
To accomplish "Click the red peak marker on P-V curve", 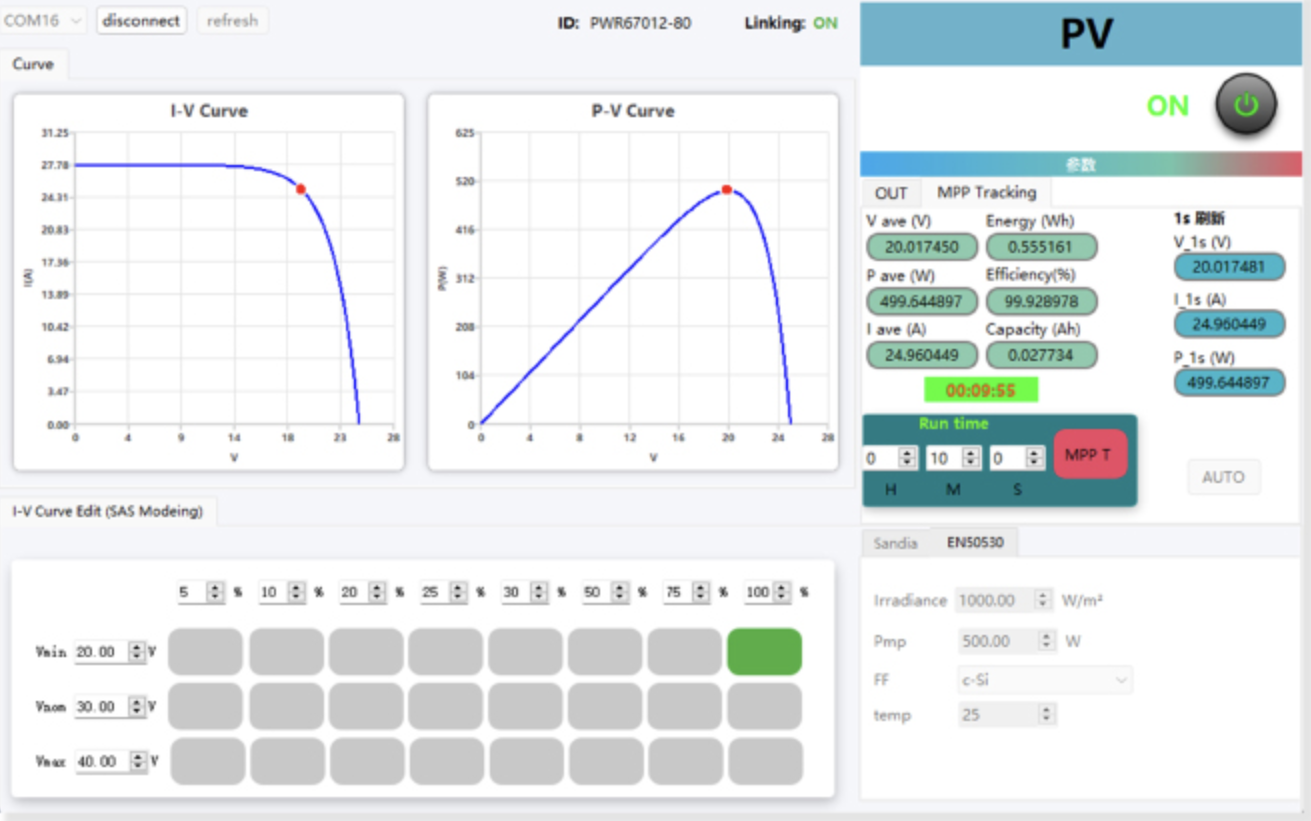I will click(x=727, y=189).
